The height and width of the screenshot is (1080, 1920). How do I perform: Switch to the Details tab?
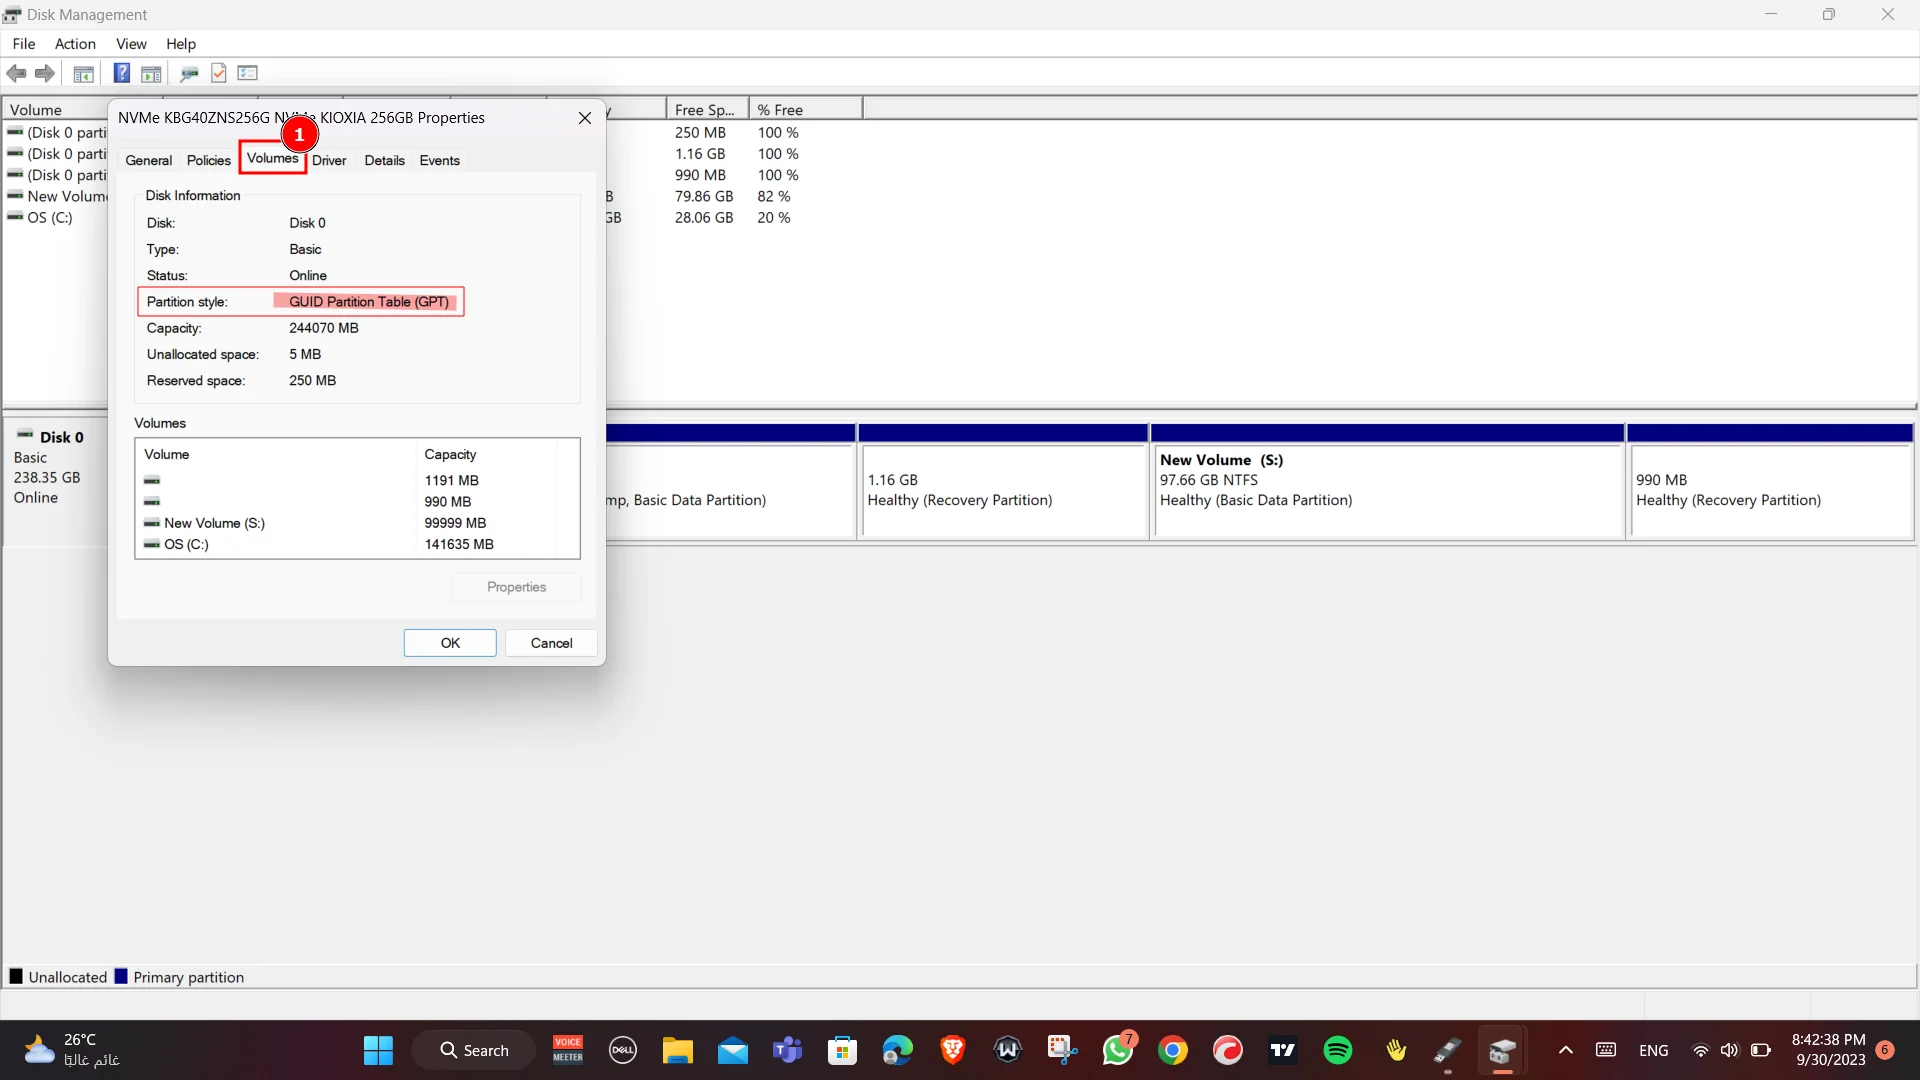pyautogui.click(x=384, y=160)
